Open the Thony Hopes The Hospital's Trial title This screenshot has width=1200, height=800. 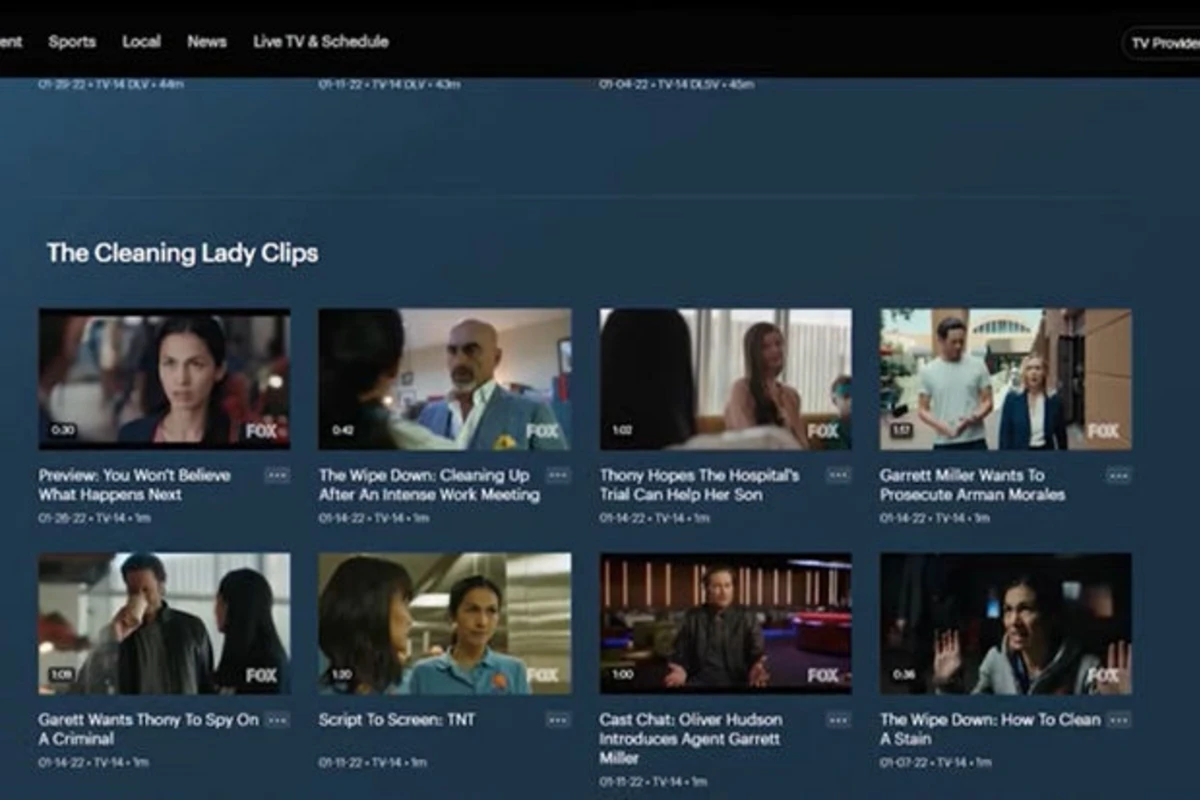tap(699, 485)
